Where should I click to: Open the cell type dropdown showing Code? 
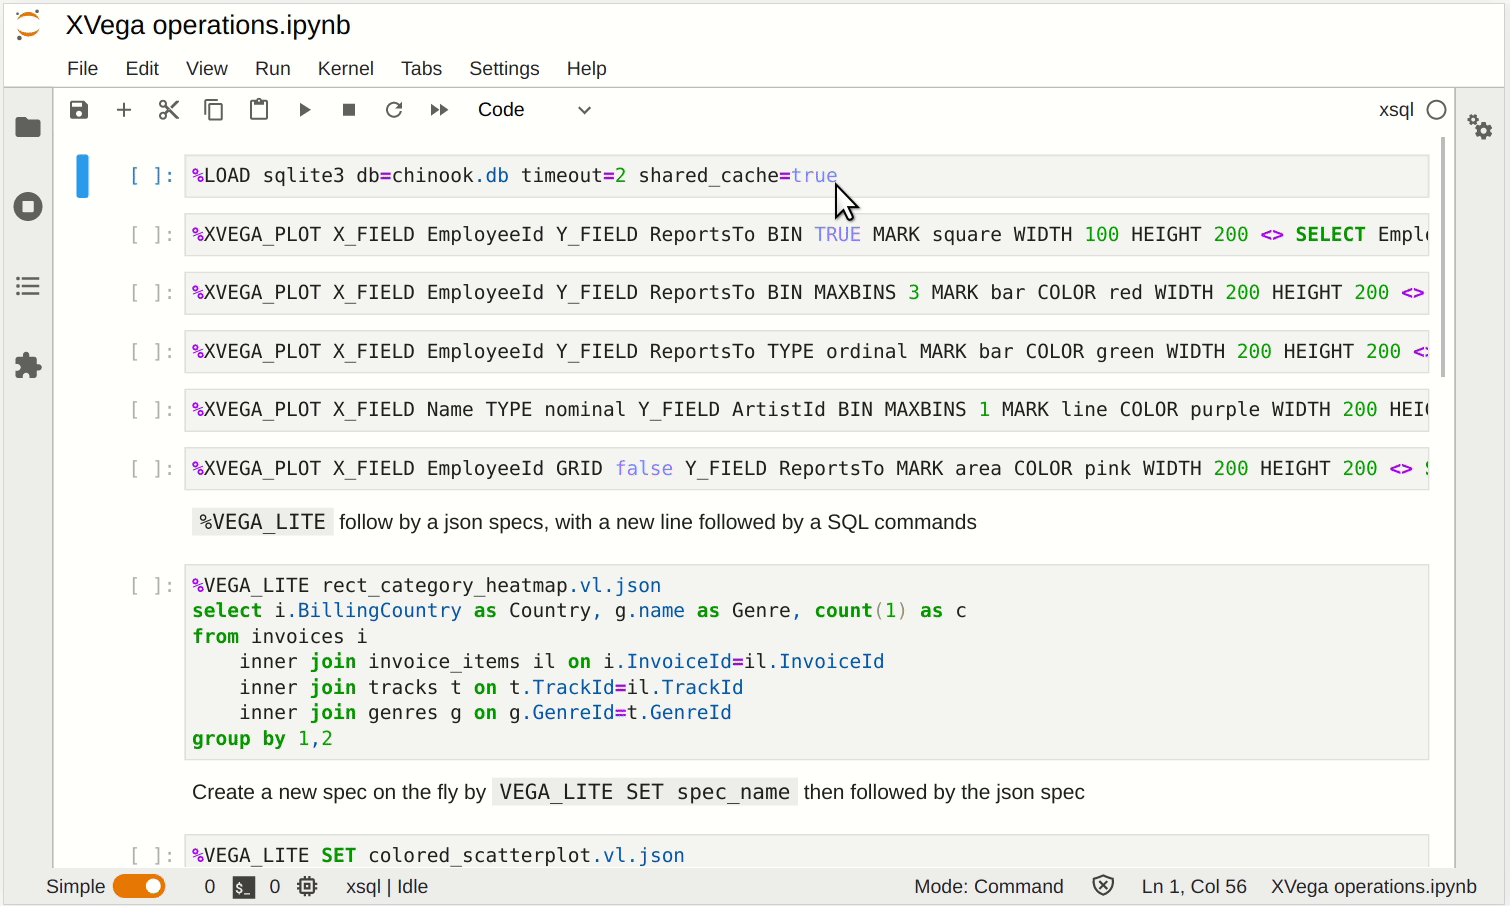536,110
